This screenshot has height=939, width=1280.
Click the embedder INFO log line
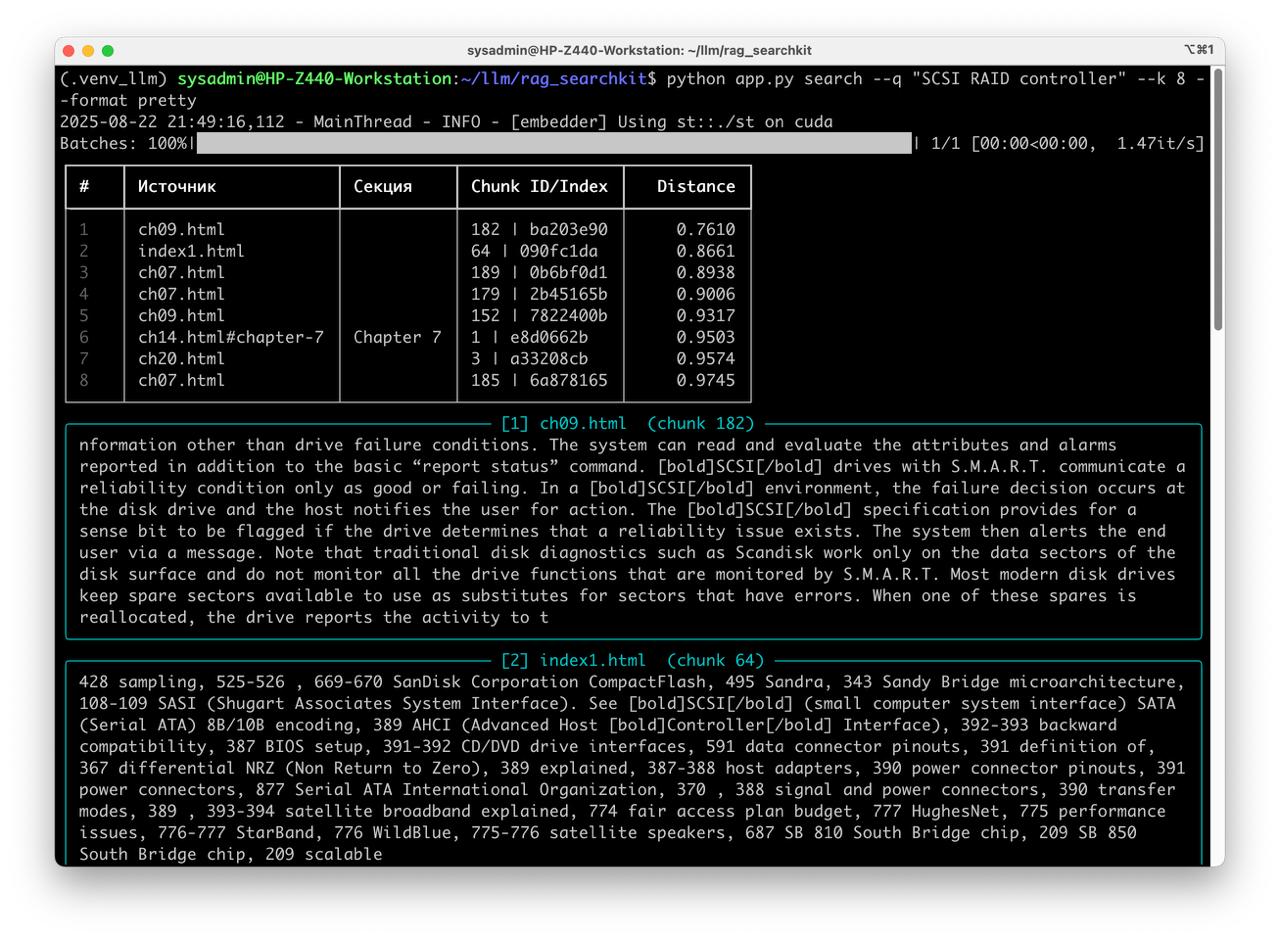point(446,122)
